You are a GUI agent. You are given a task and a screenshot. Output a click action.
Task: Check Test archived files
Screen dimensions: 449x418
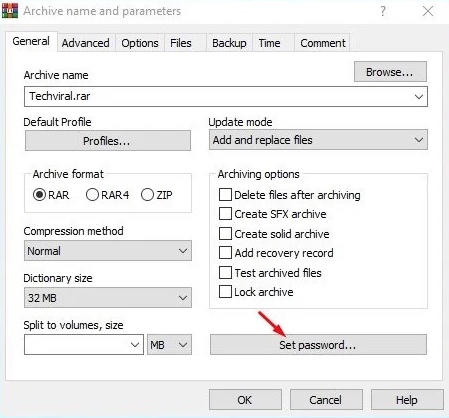[x=225, y=273]
